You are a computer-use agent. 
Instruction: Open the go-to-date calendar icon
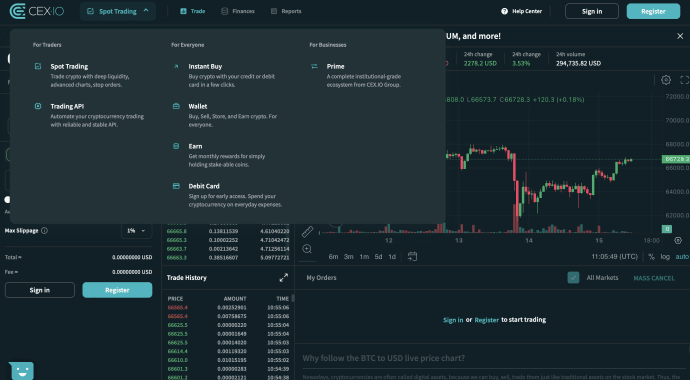tap(412, 257)
